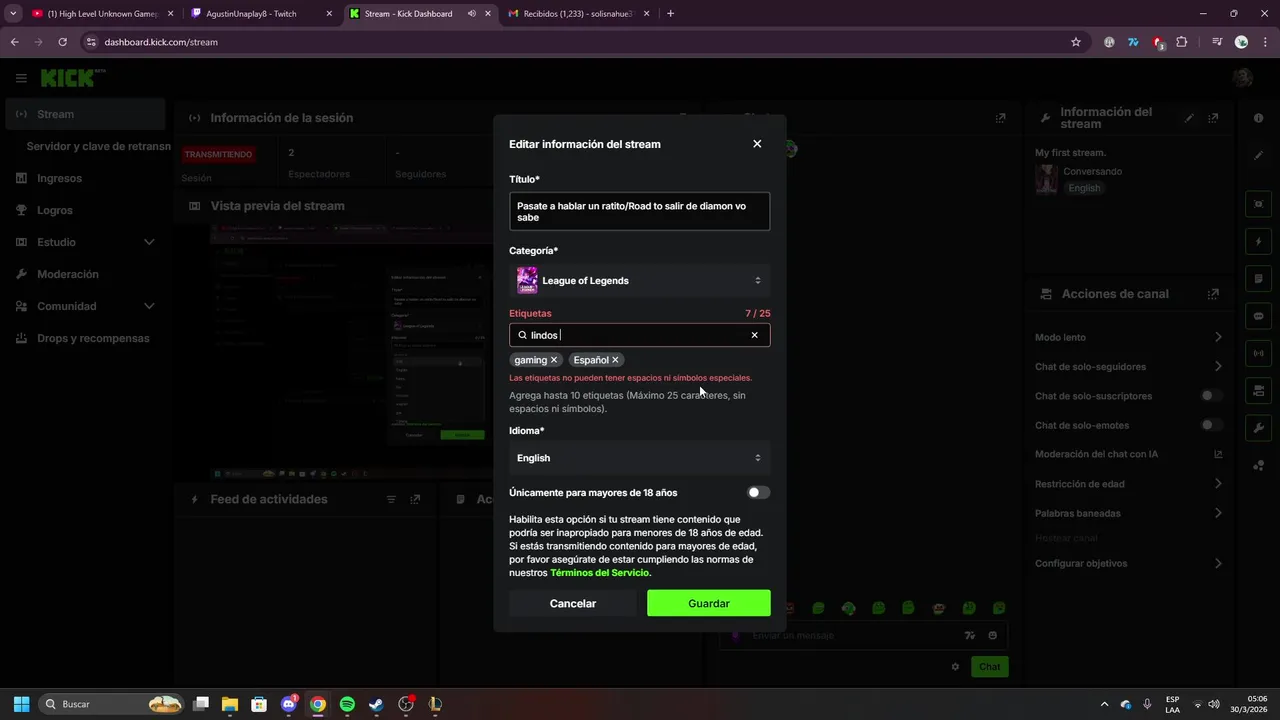The height and width of the screenshot is (720, 1280).
Task: Pop out the Información del stream panel
Action: coord(1214,118)
